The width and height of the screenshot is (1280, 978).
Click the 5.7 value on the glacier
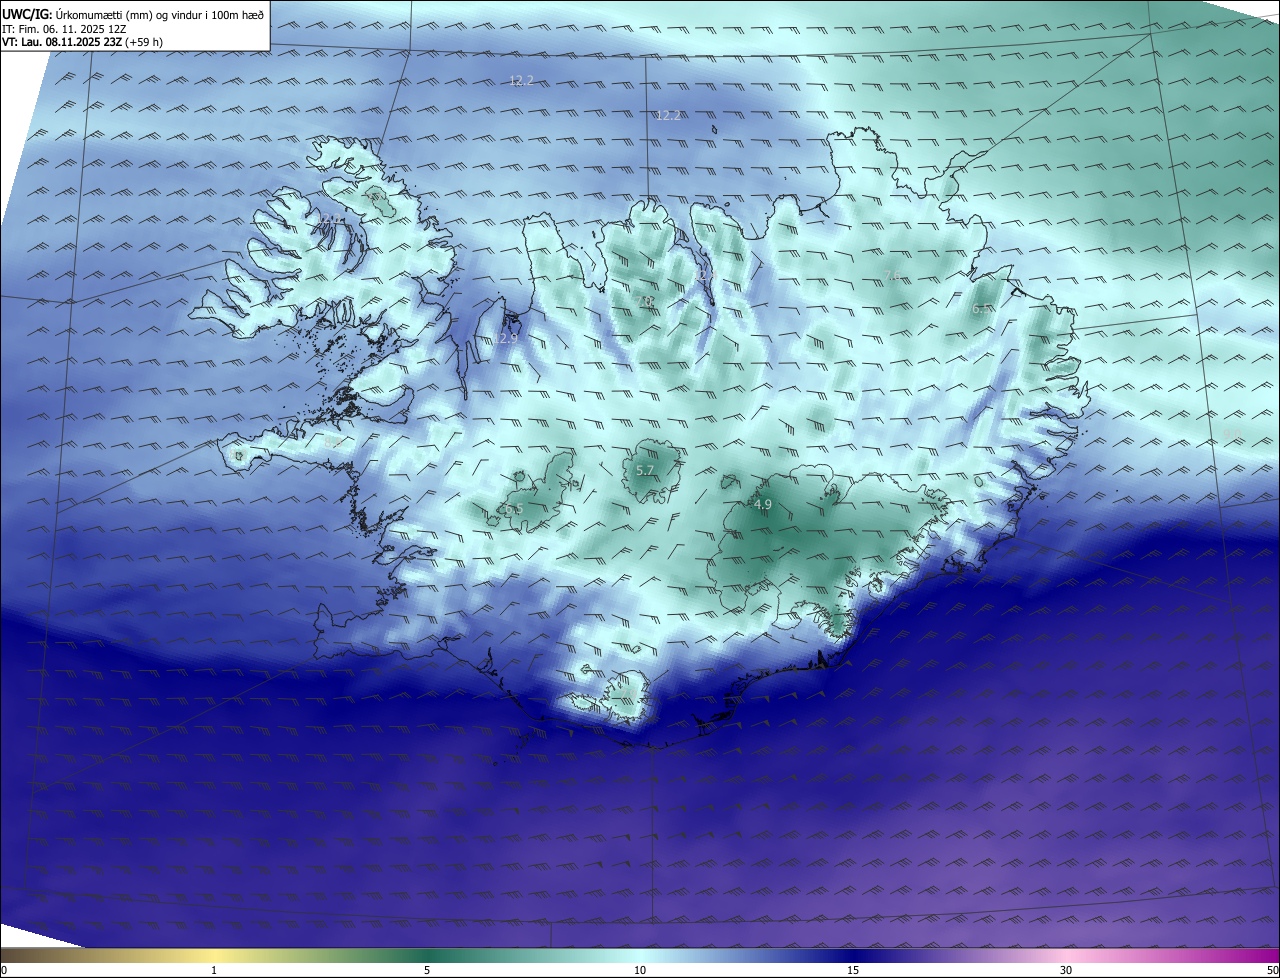645,470
